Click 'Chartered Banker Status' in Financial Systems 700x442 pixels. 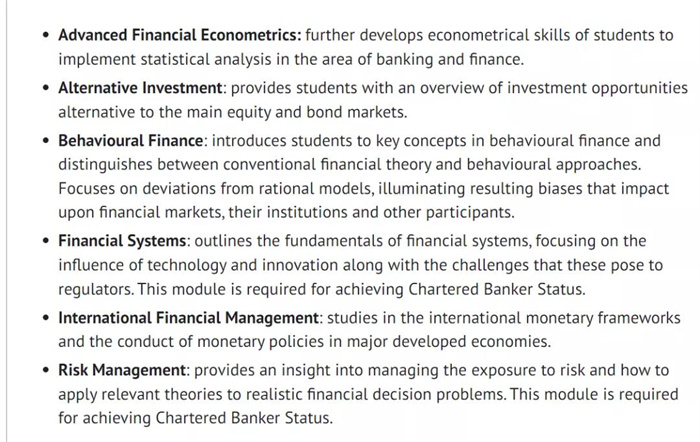point(495,289)
